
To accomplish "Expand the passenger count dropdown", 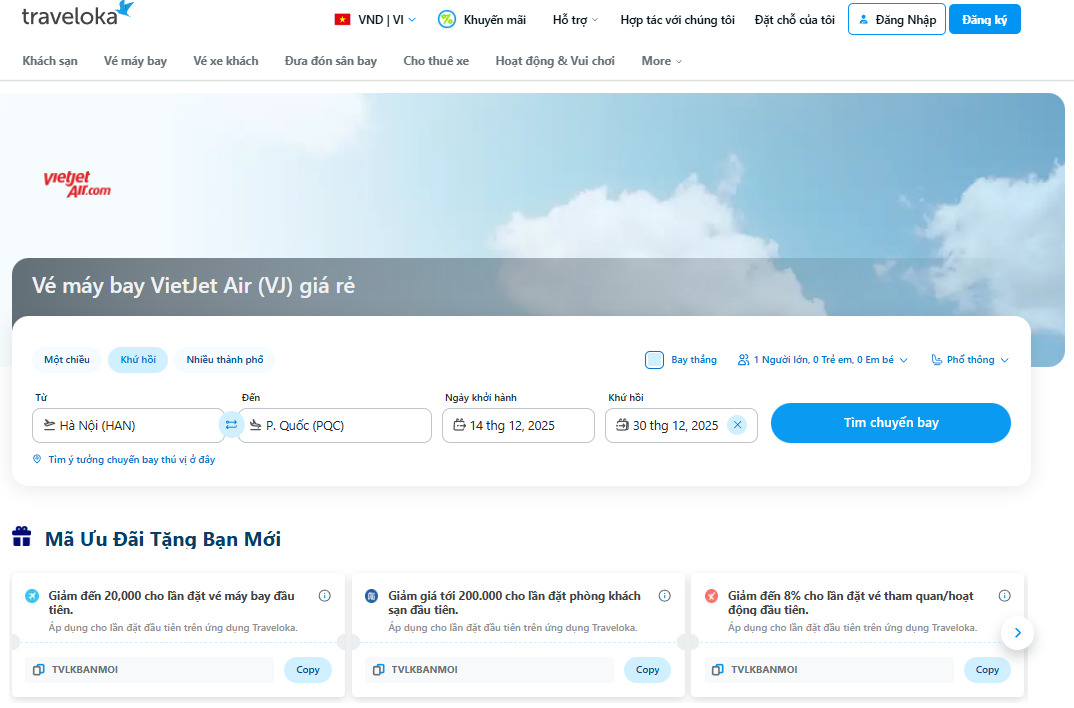I will tap(822, 360).
